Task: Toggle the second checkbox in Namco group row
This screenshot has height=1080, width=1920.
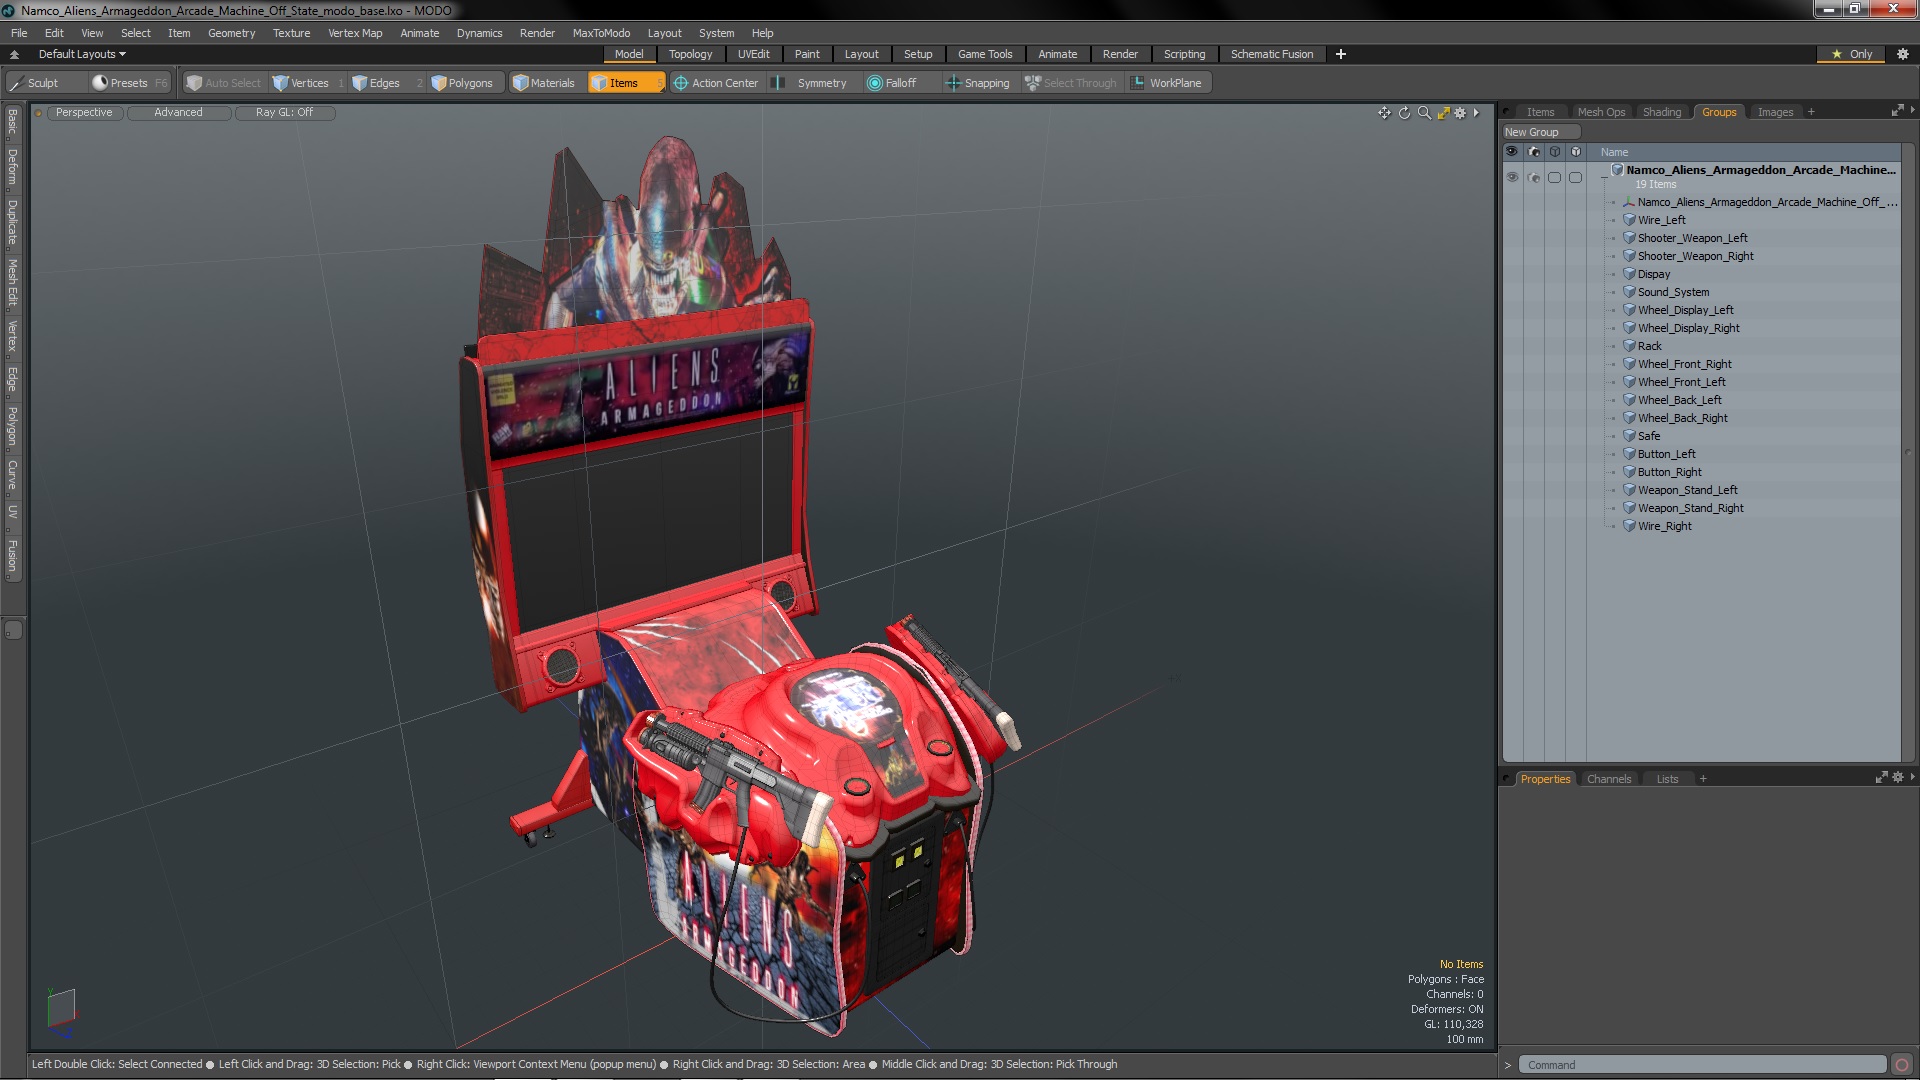Action: point(1576,177)
